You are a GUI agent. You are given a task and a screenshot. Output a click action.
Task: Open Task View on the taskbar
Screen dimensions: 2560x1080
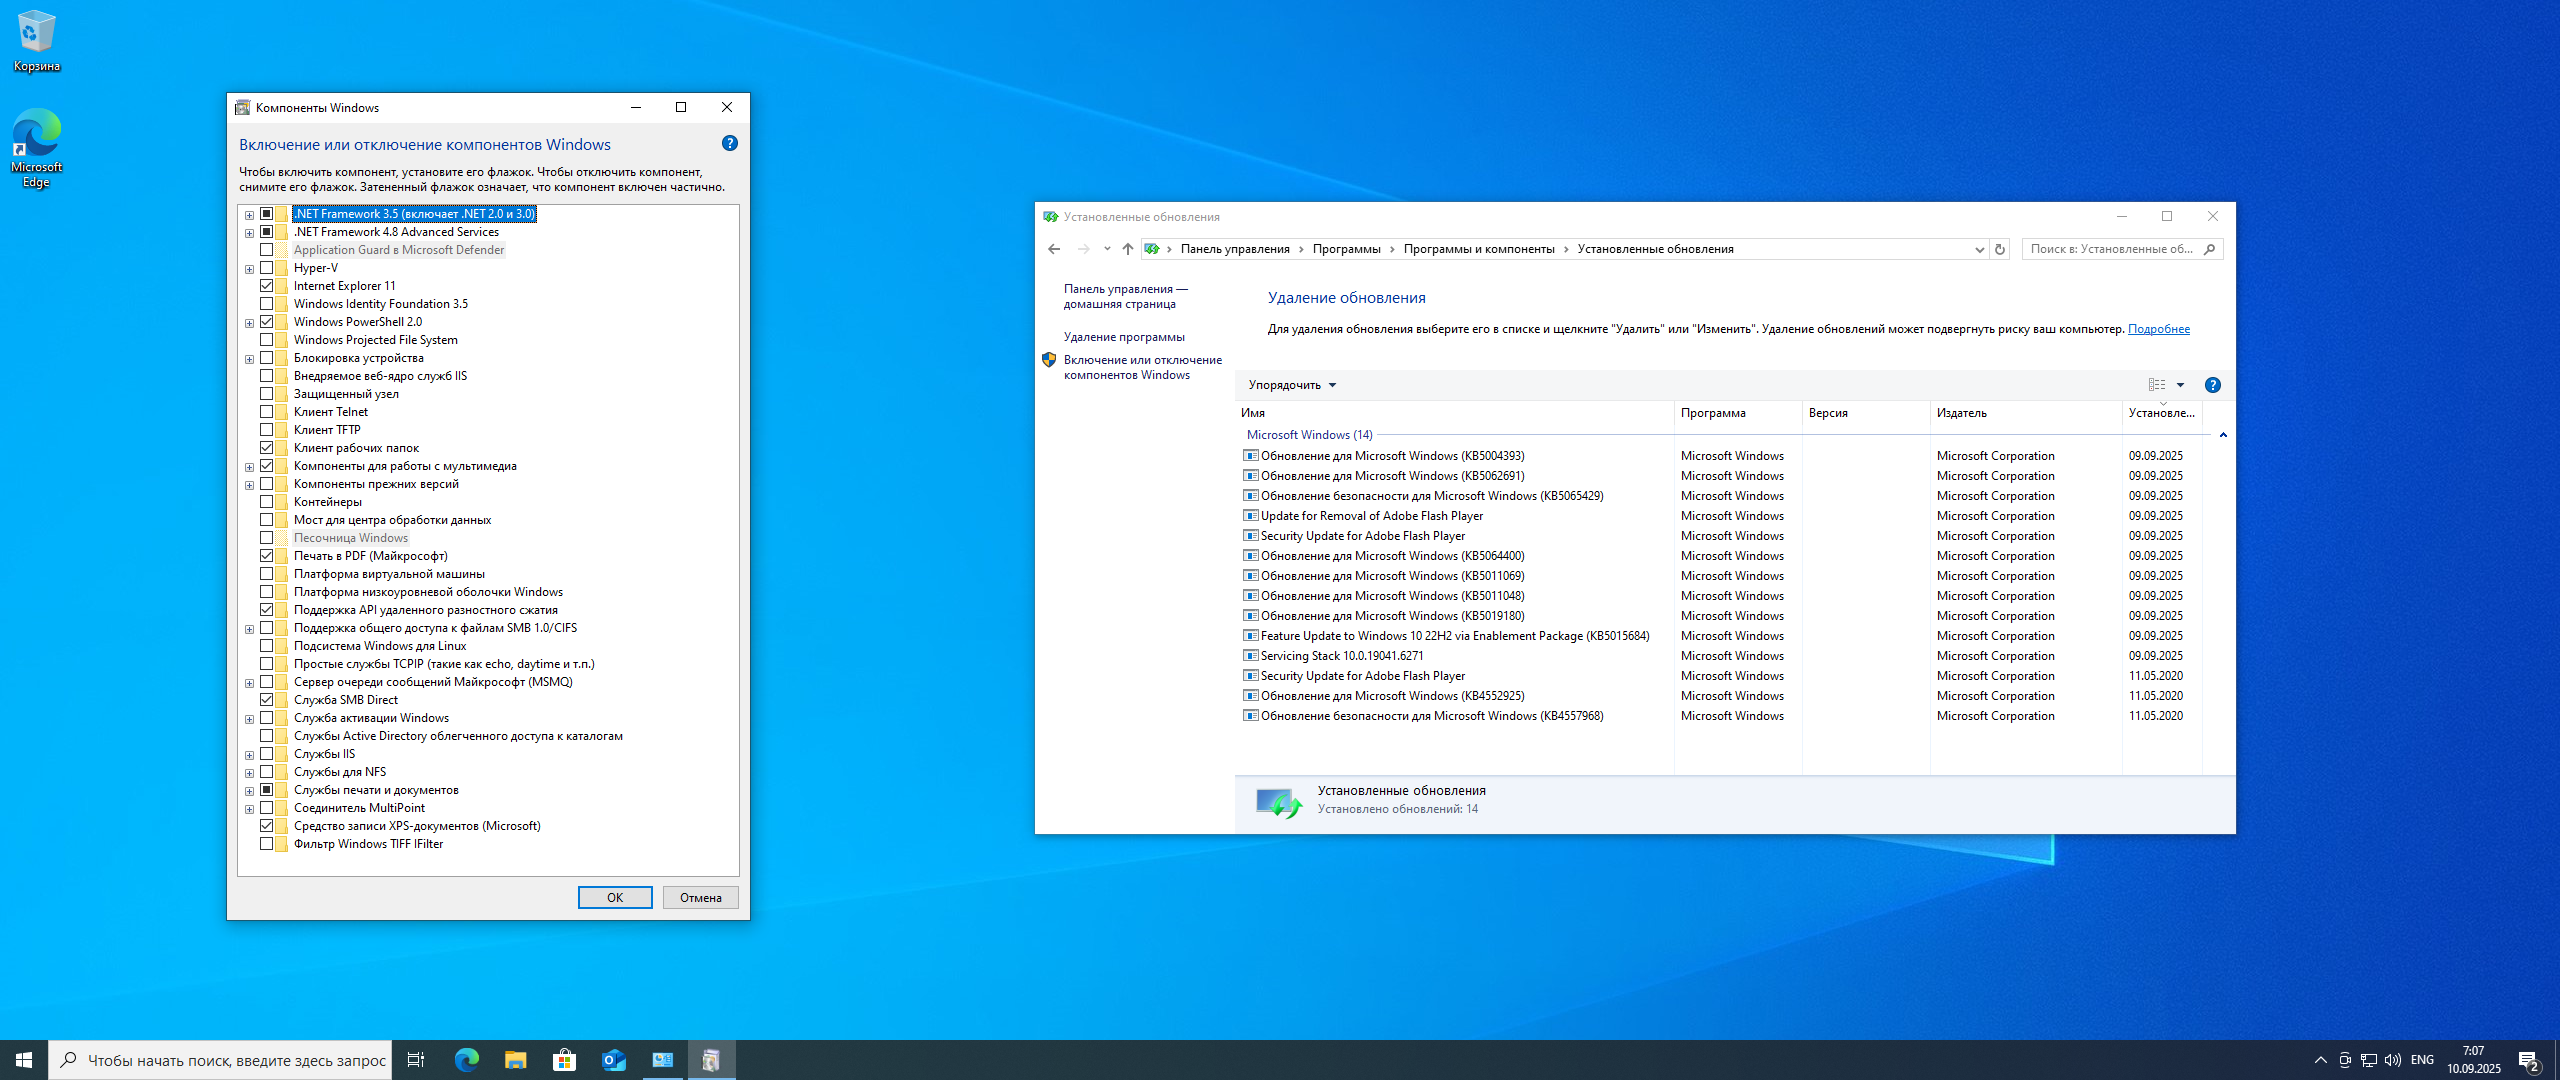pyautogui.click(x=416, y=1060)
